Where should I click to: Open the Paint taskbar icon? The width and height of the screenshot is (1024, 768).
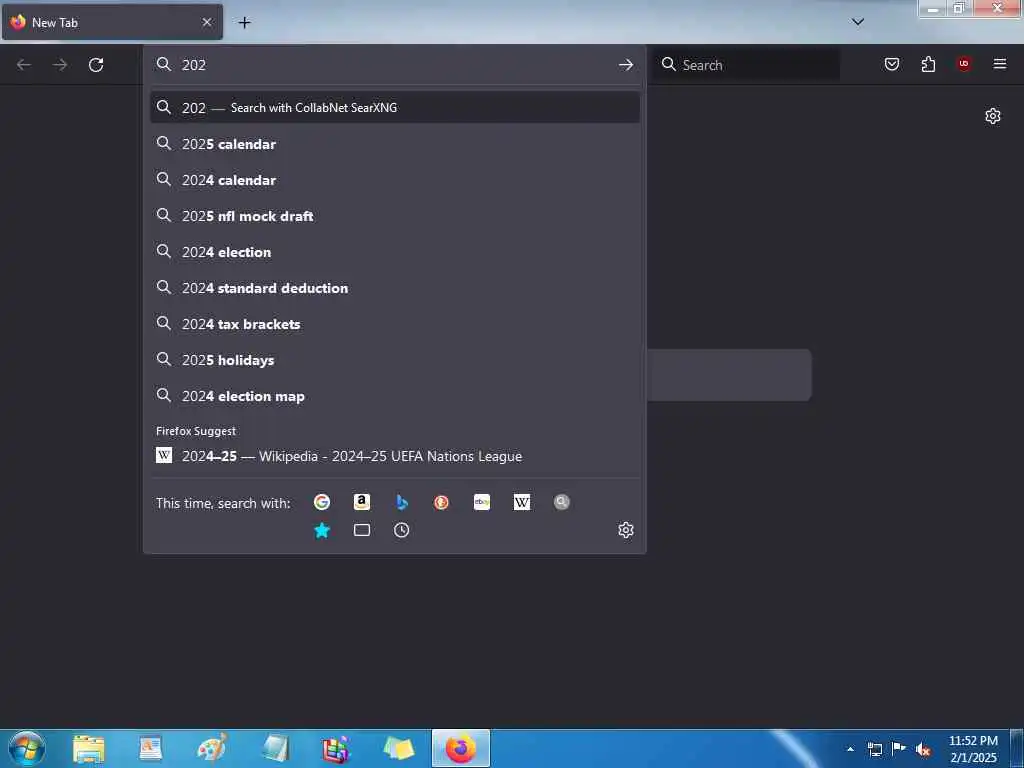pyautogui.click(x=212, y=748)
